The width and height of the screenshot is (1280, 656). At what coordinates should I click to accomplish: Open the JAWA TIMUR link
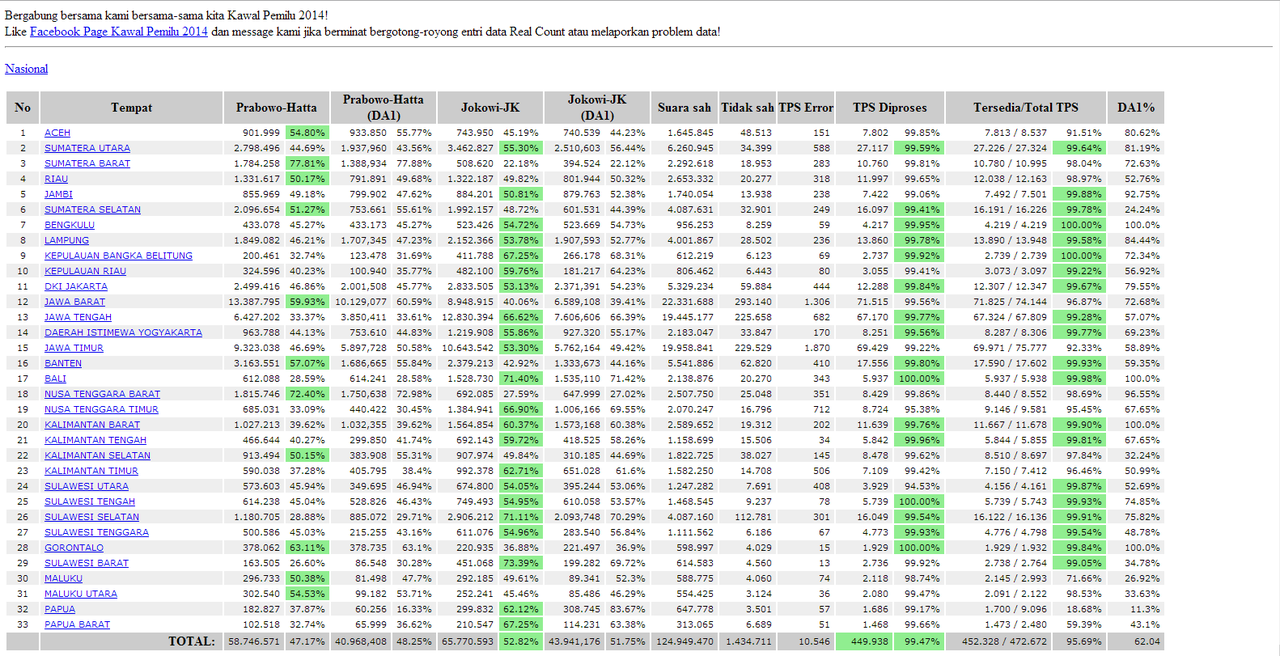coord(74,348)
